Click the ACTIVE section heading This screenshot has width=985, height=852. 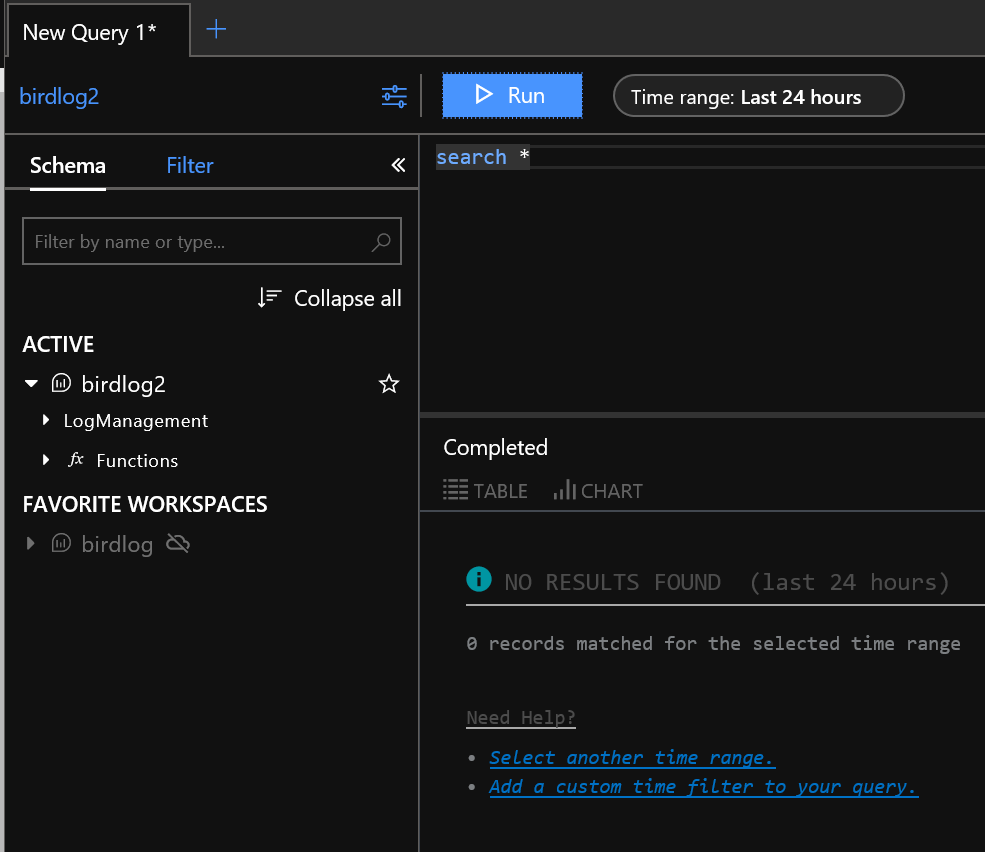click(58, 344)
